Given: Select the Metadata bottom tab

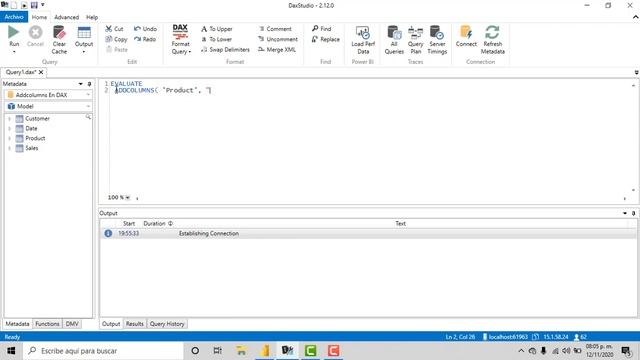Looking at the screenshot, I should tap(17, 324).
